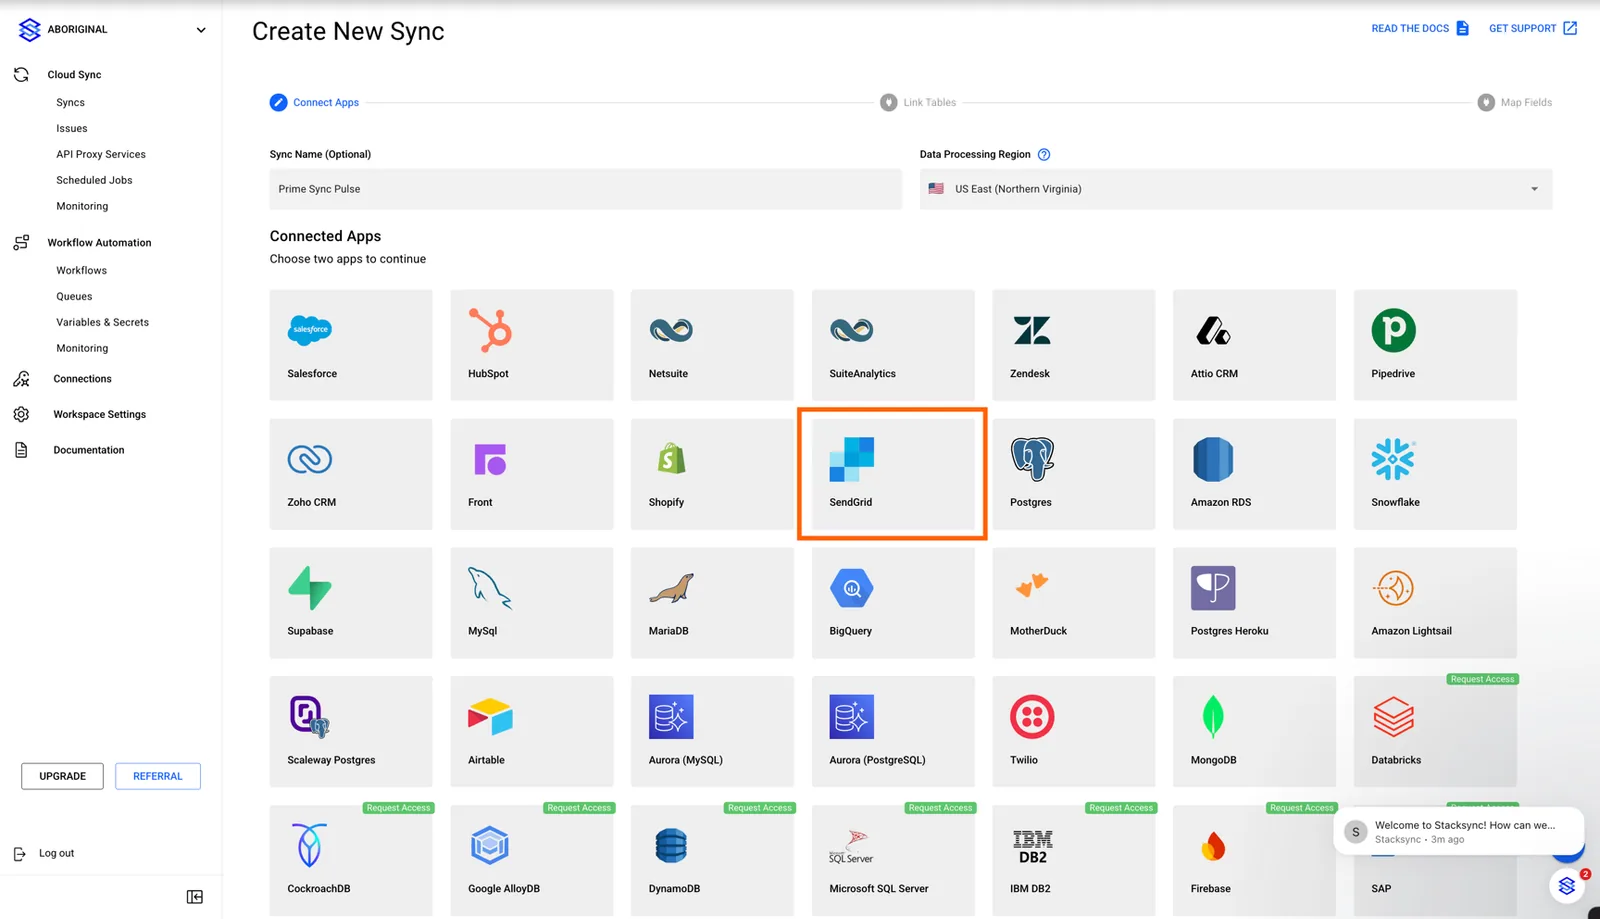Viewport: 1600px width, 919px height.
Task: Click the REFERRAL button
Action: tap(158, 776)
